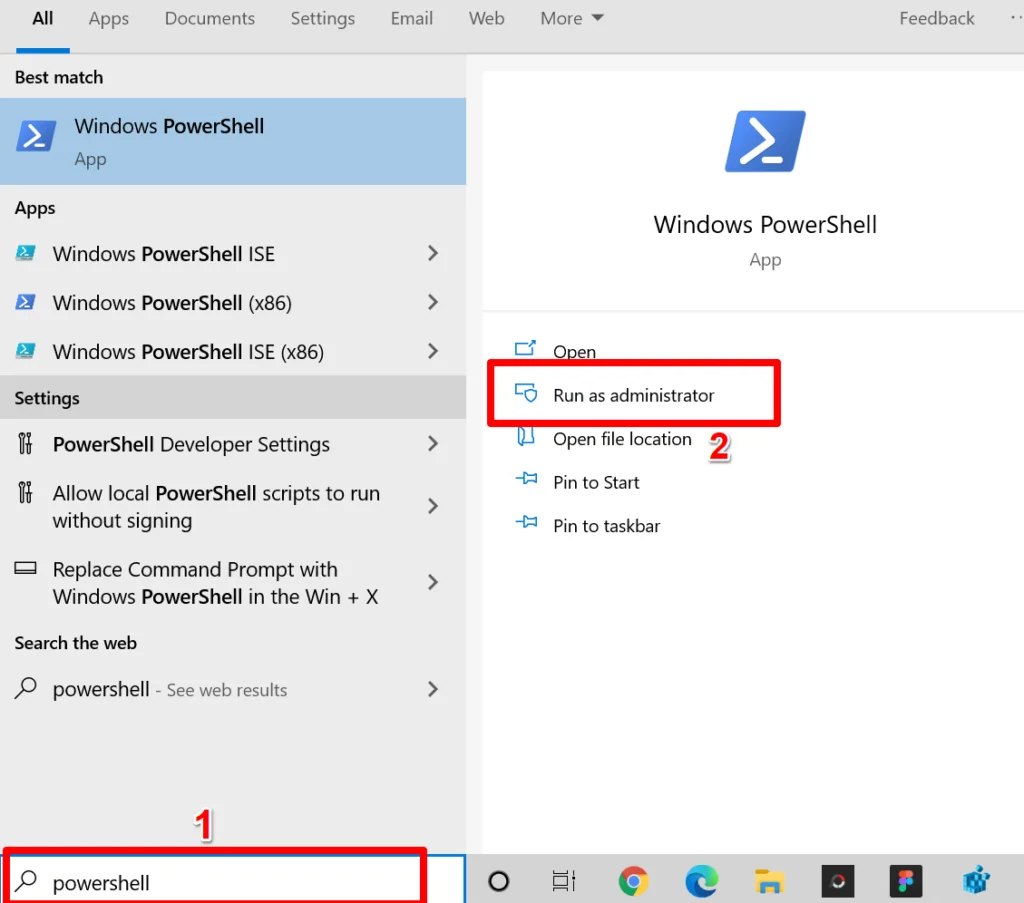This screenshot has width=1024, height=903.
Task: Select Pin to Start
Action: pyautogui.click(x=596, y=482)
